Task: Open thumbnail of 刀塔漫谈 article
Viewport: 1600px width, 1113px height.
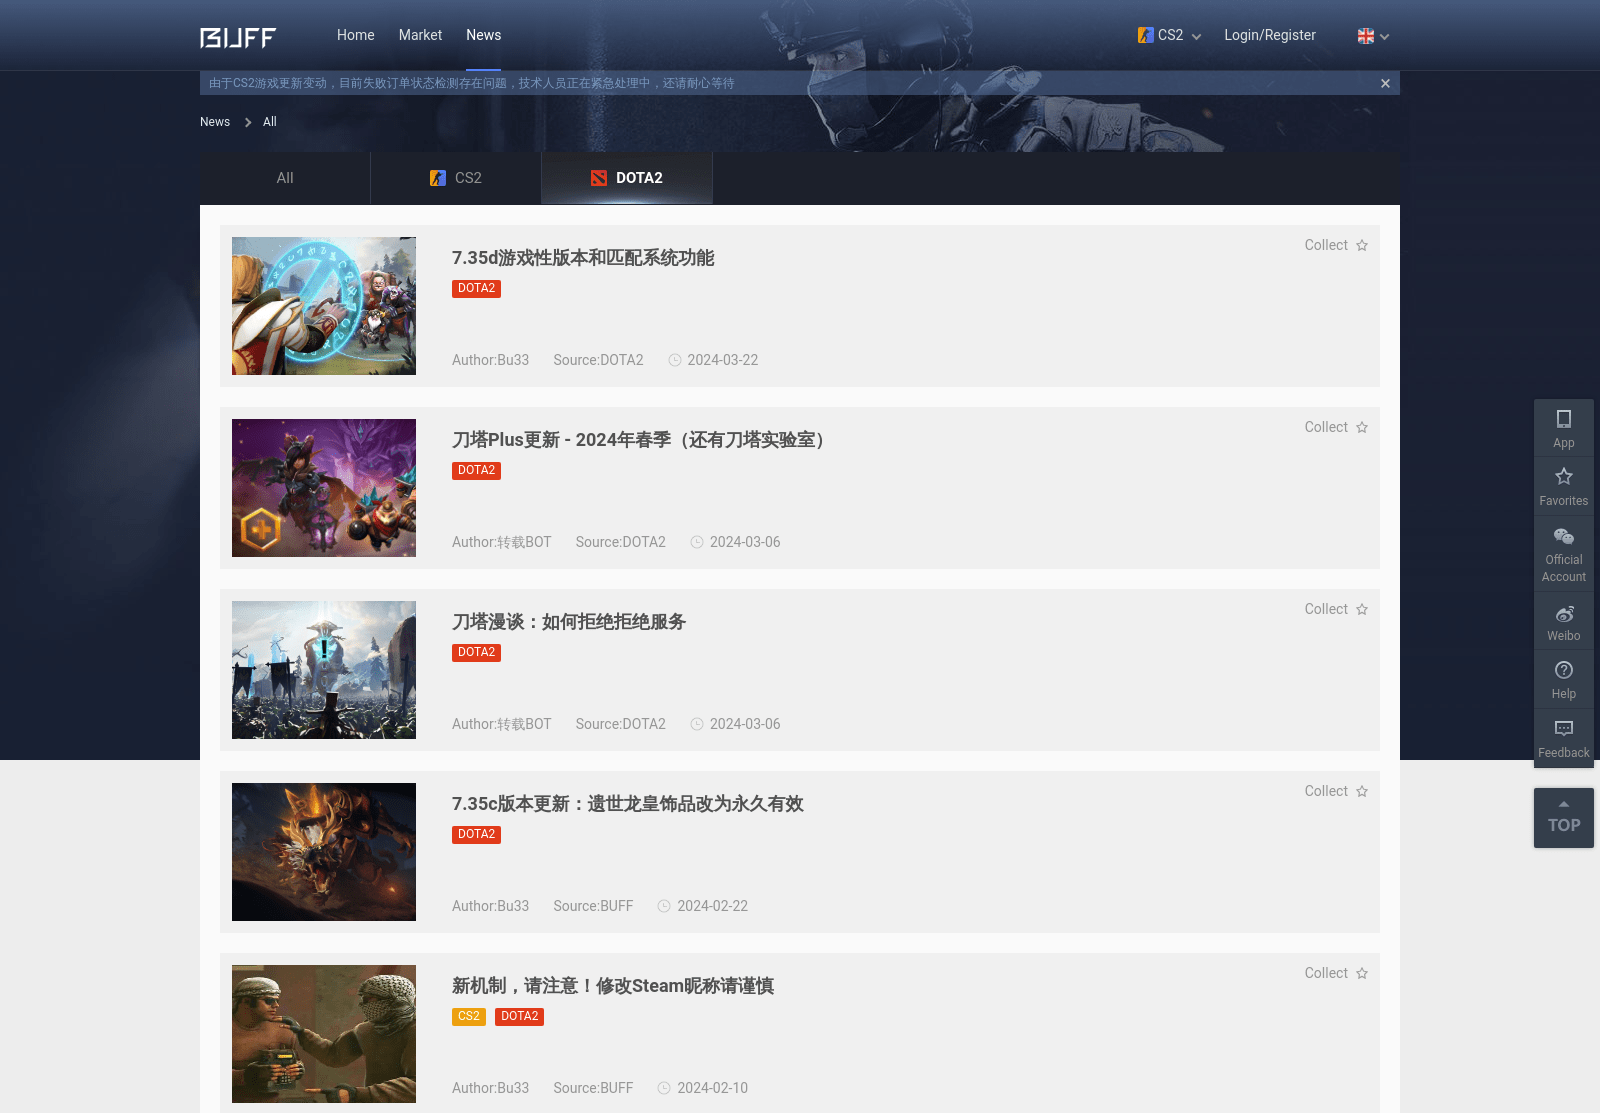Action: click(324, 670)
